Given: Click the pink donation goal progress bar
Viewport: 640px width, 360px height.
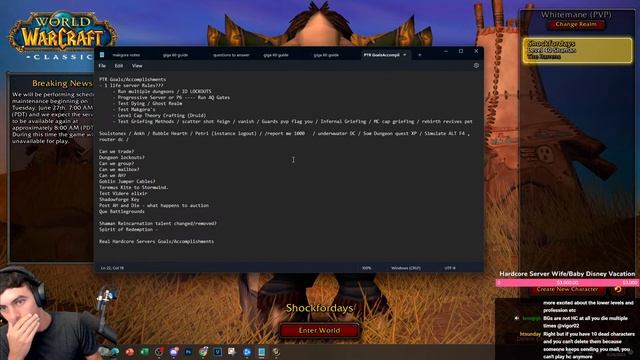Looking at the screenshot, I should [567, 282].
